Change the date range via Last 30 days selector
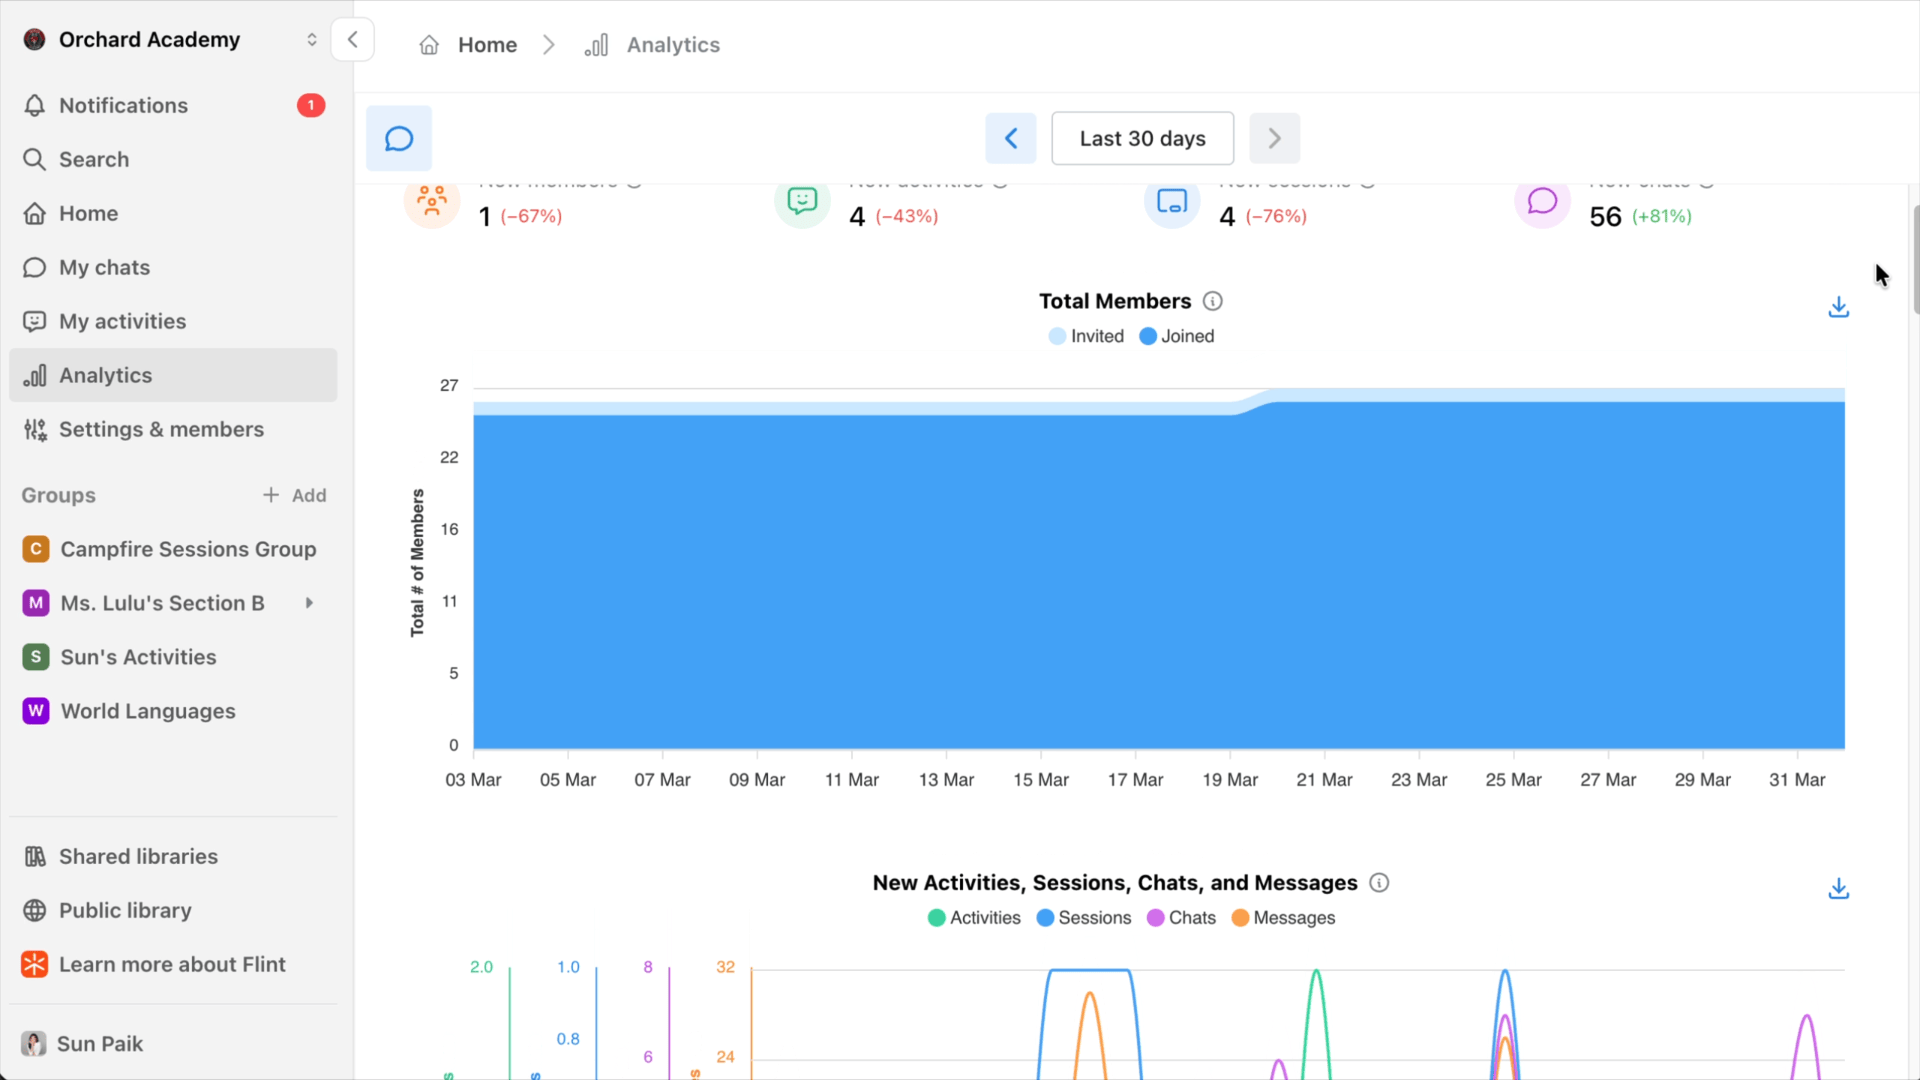Screen dimensions: 1920x1080 1142,138
